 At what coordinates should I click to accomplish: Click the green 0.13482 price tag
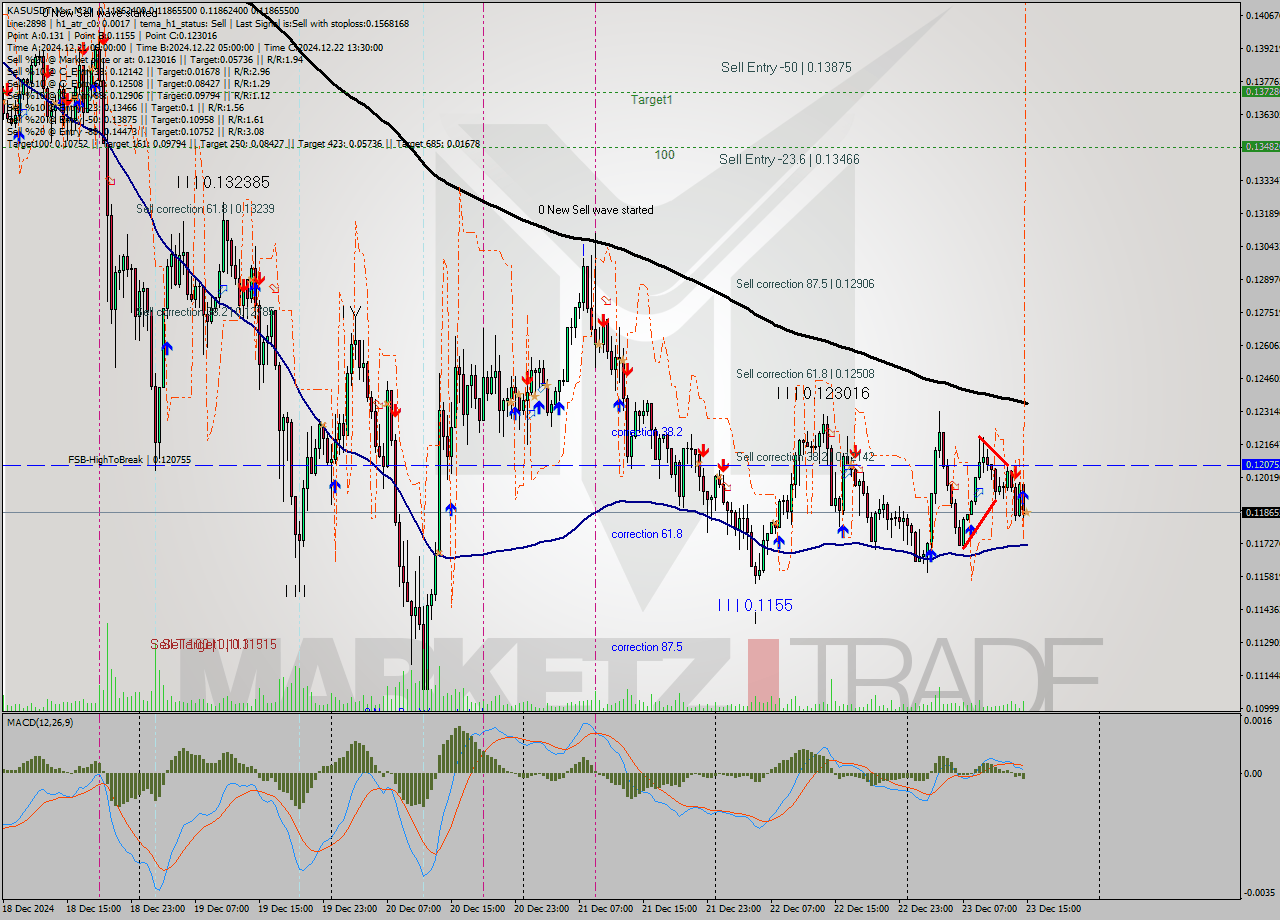click(x=1259, y=146)
